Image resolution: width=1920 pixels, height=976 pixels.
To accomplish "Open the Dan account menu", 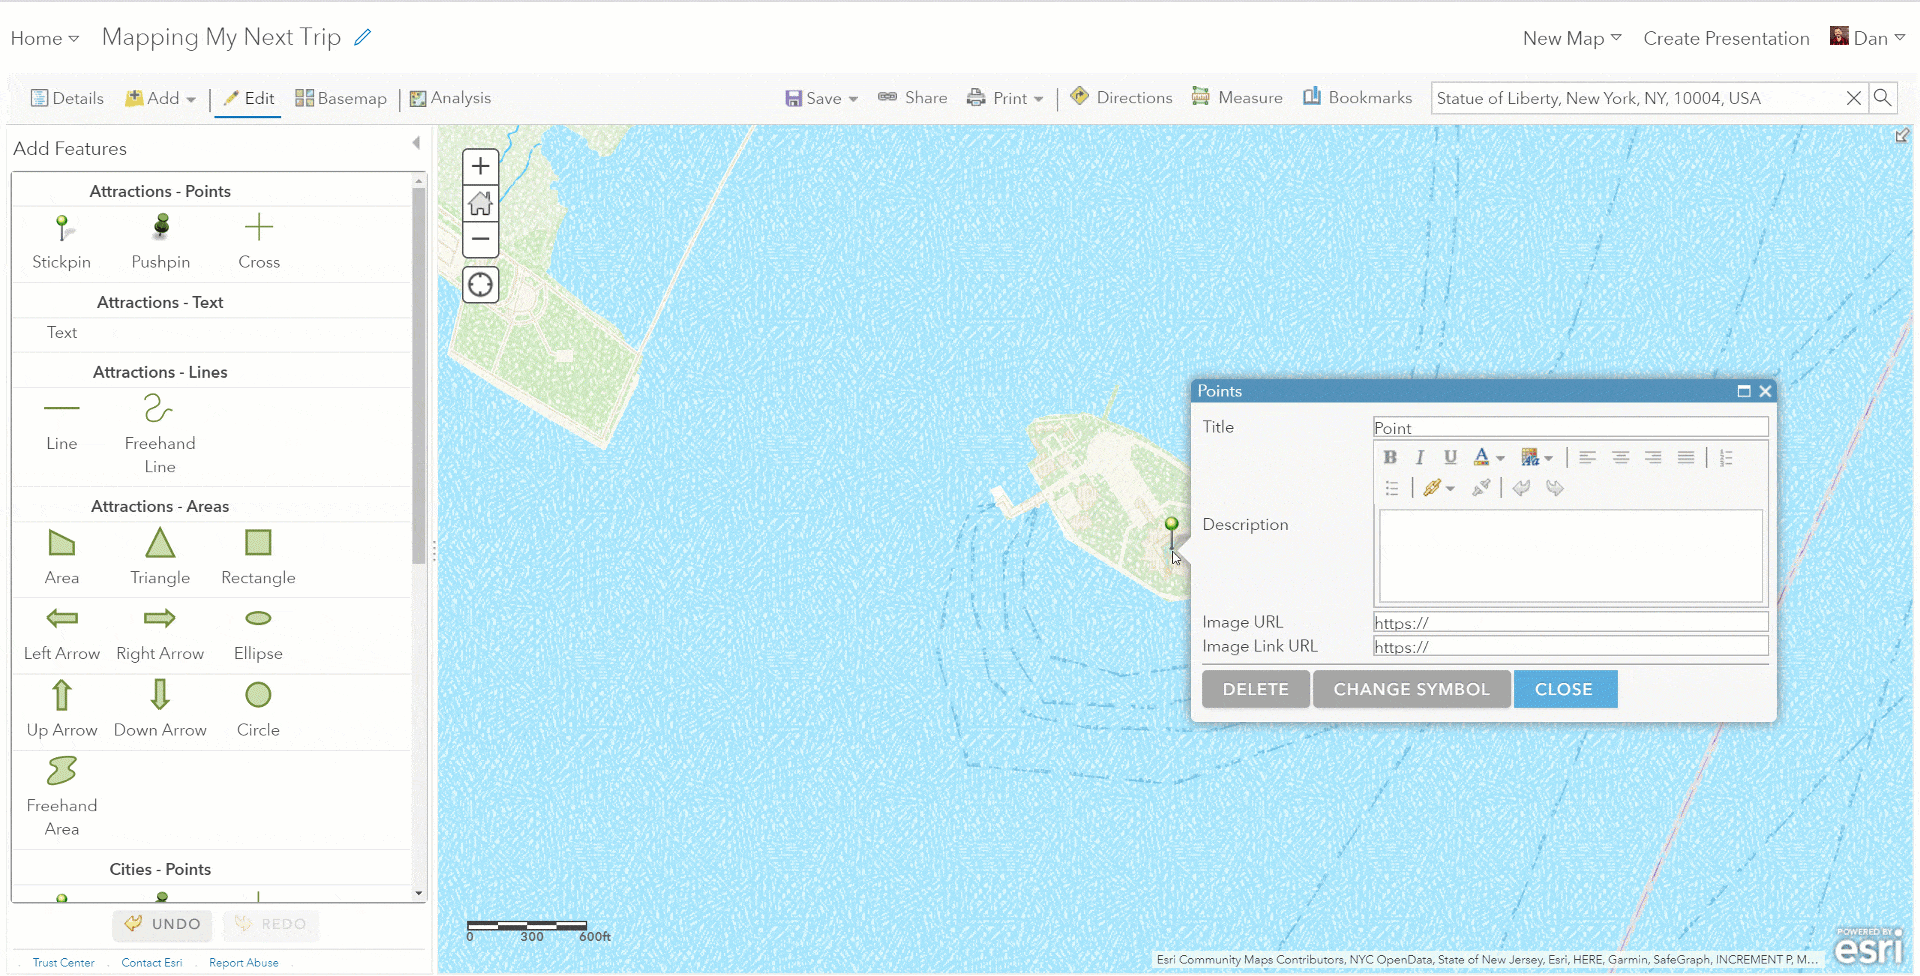I will pyautogui.click(x=1868, y=38).
